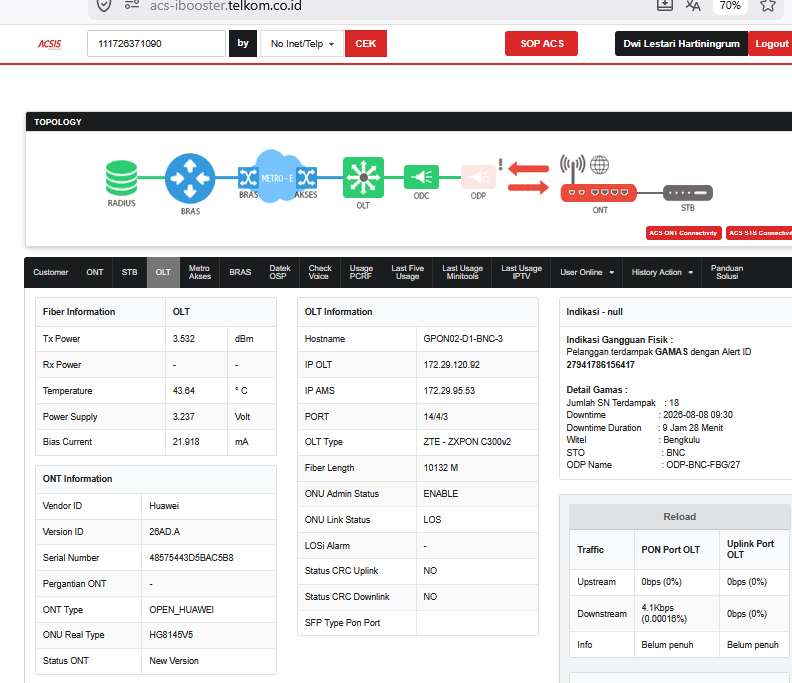The image size is (792, 683).
Task: Open Last Usage Minitools tab
Action: pyautogui.click(x=462, y=272)
